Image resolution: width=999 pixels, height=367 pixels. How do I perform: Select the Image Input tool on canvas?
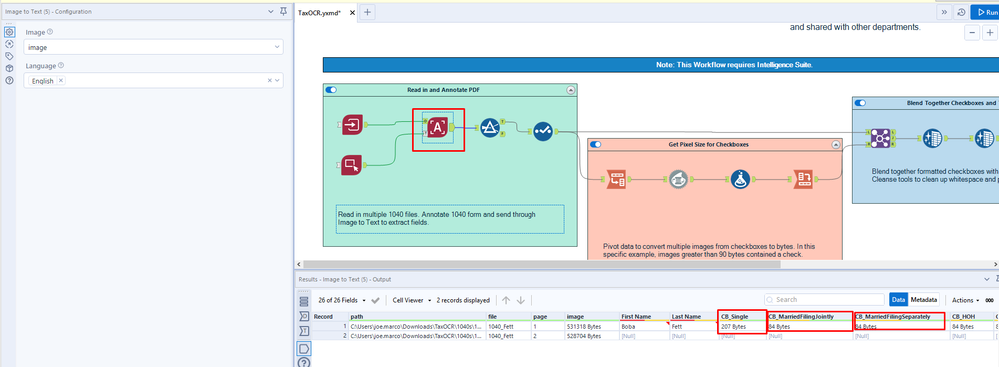click(352, 126)
